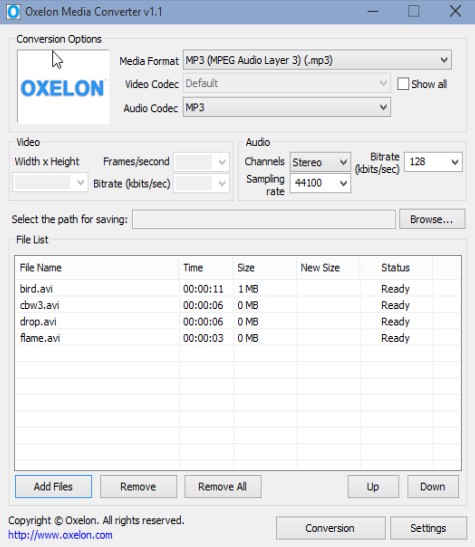This screenshot has width=475, height=547.
Task: Open the Width x Height dropdown
Action: 50,182
